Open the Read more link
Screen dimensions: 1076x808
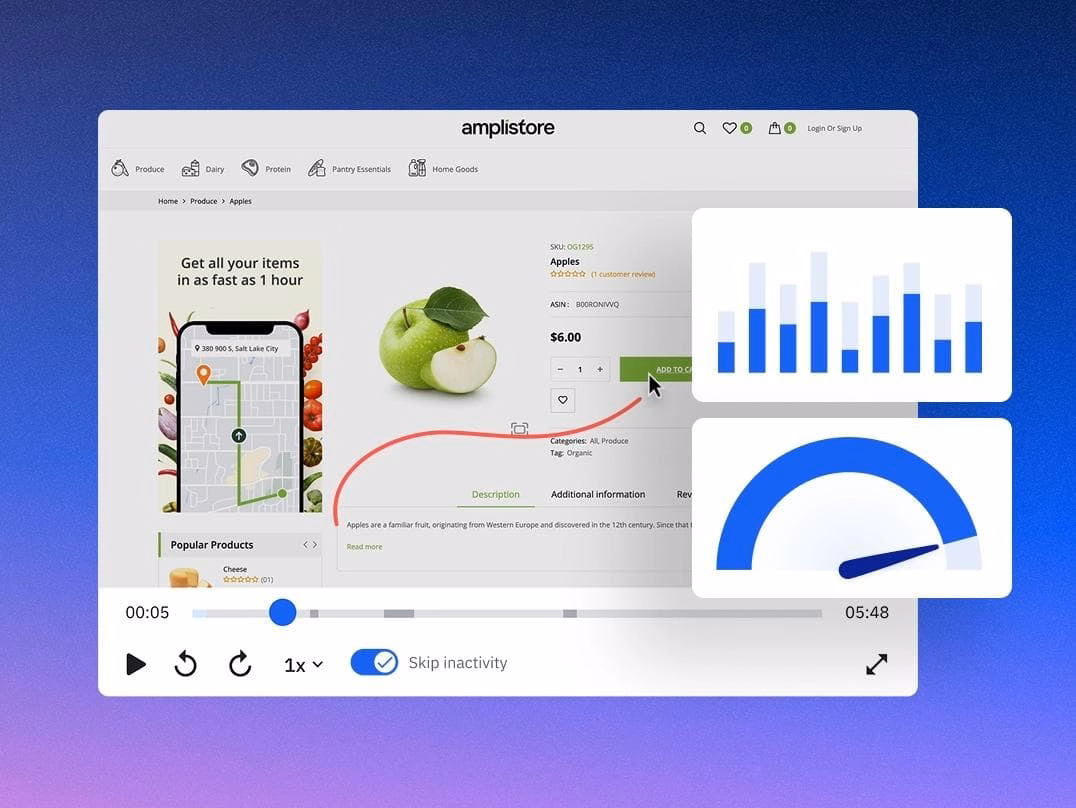(x=364, y=547)
